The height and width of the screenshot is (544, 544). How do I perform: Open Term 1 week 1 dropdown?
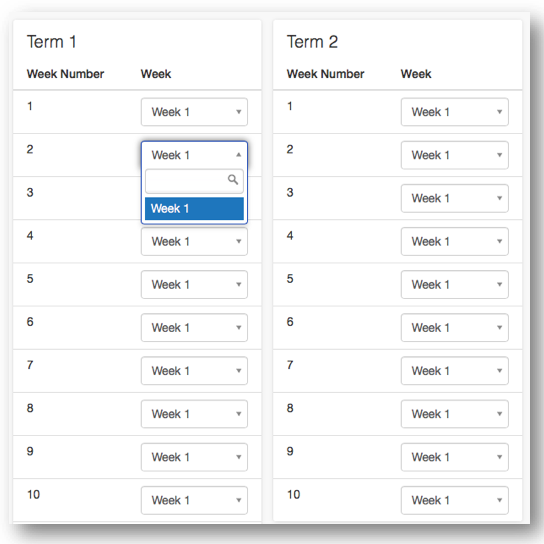coord(194,112)
